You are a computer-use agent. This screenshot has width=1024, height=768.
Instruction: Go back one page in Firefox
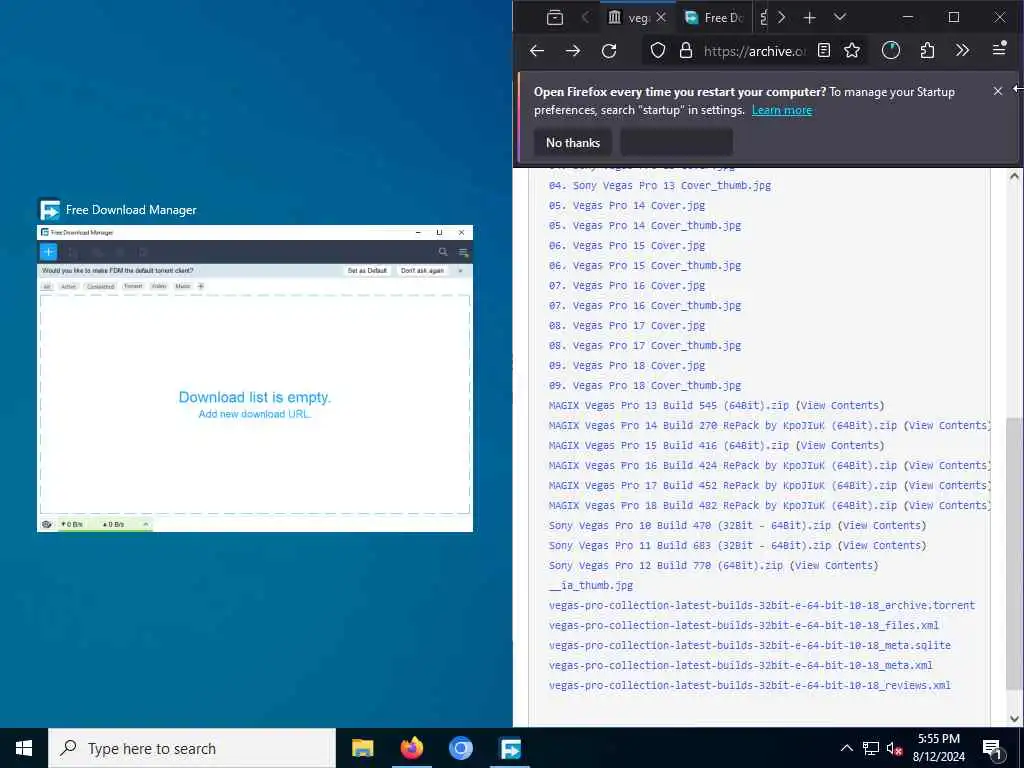537,51
